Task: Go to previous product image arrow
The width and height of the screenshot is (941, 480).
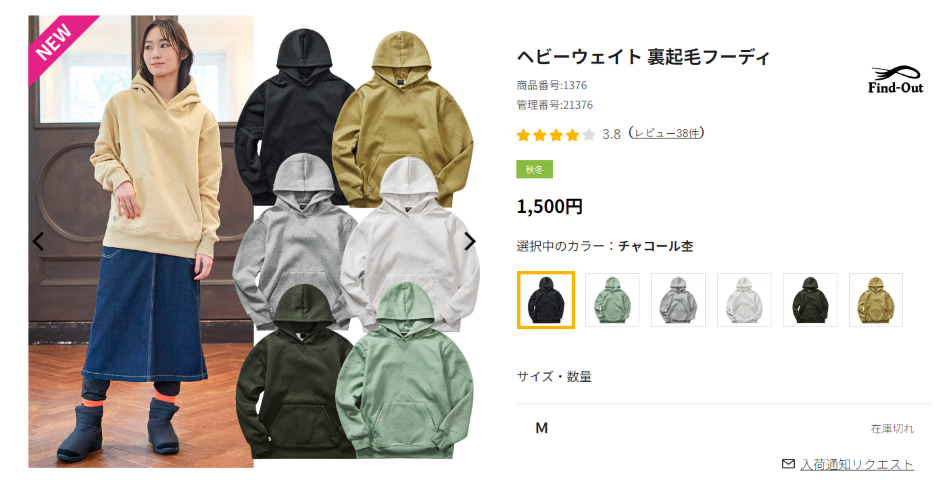Action: tap(38, 241)
